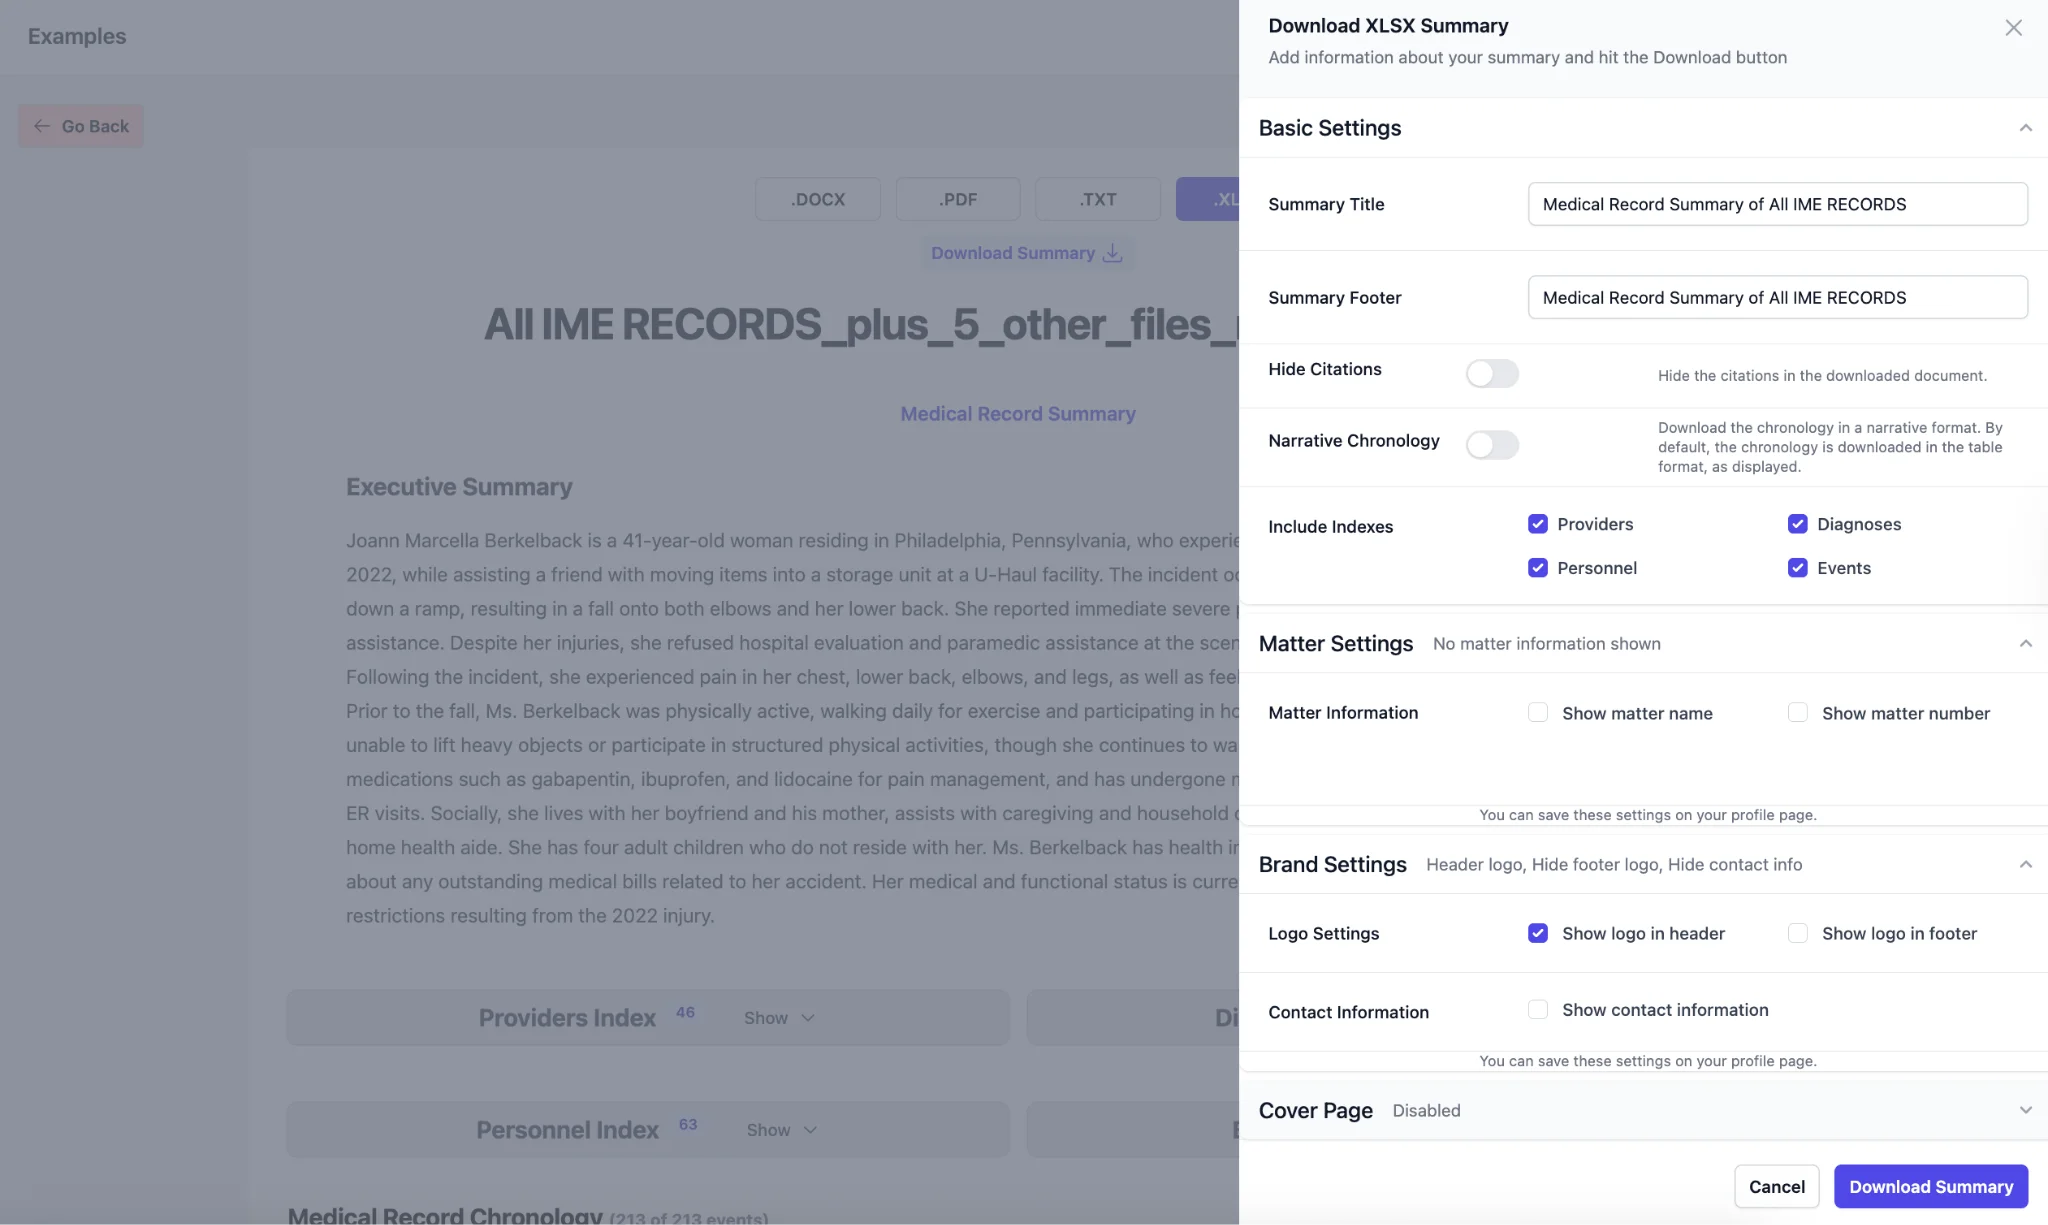
Task: Click the download icon beside Download Summary link
Action: click(x=1112, y=253)
